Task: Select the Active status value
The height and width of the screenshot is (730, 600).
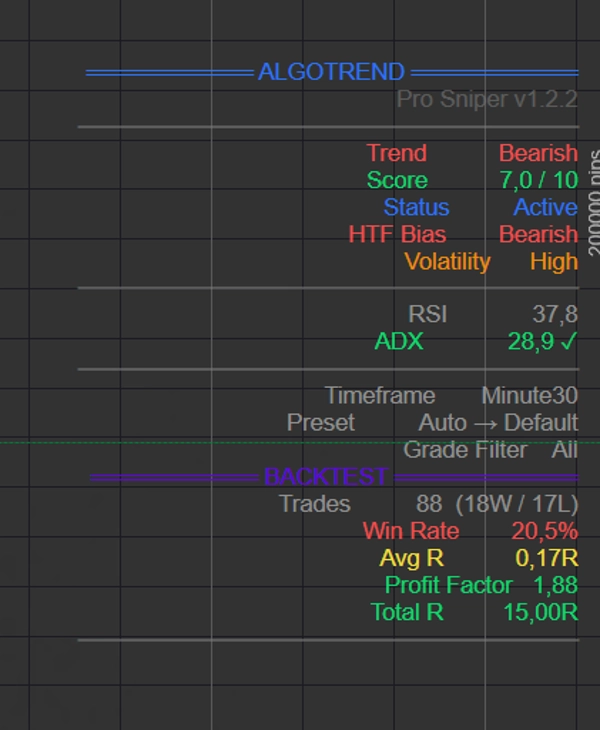Action: tap(546, 207)
